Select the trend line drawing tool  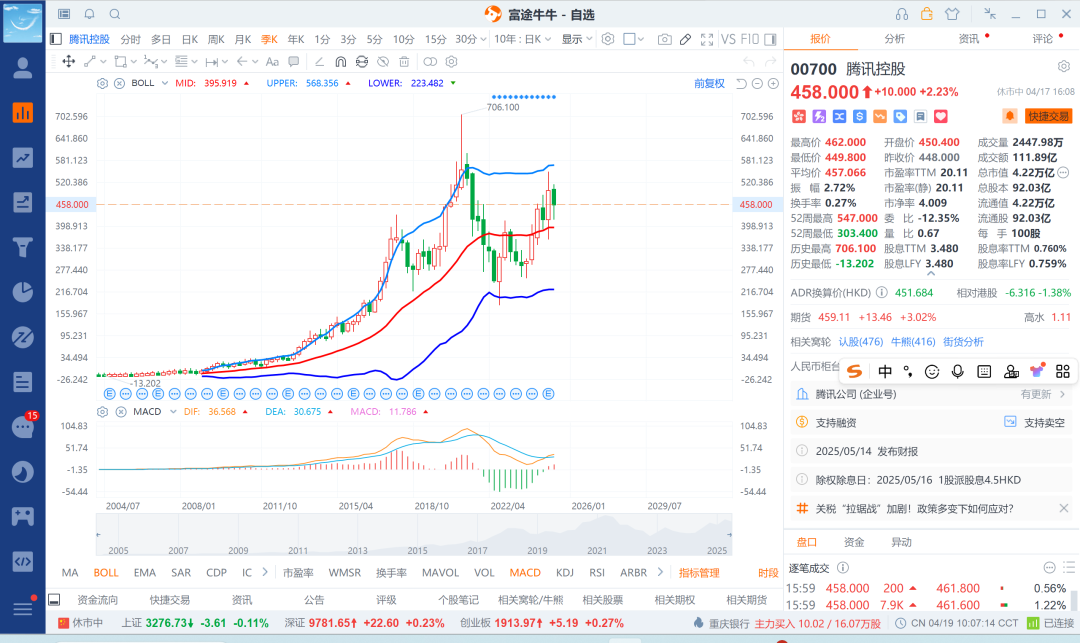pyautogui.click(x=90, y=61)
